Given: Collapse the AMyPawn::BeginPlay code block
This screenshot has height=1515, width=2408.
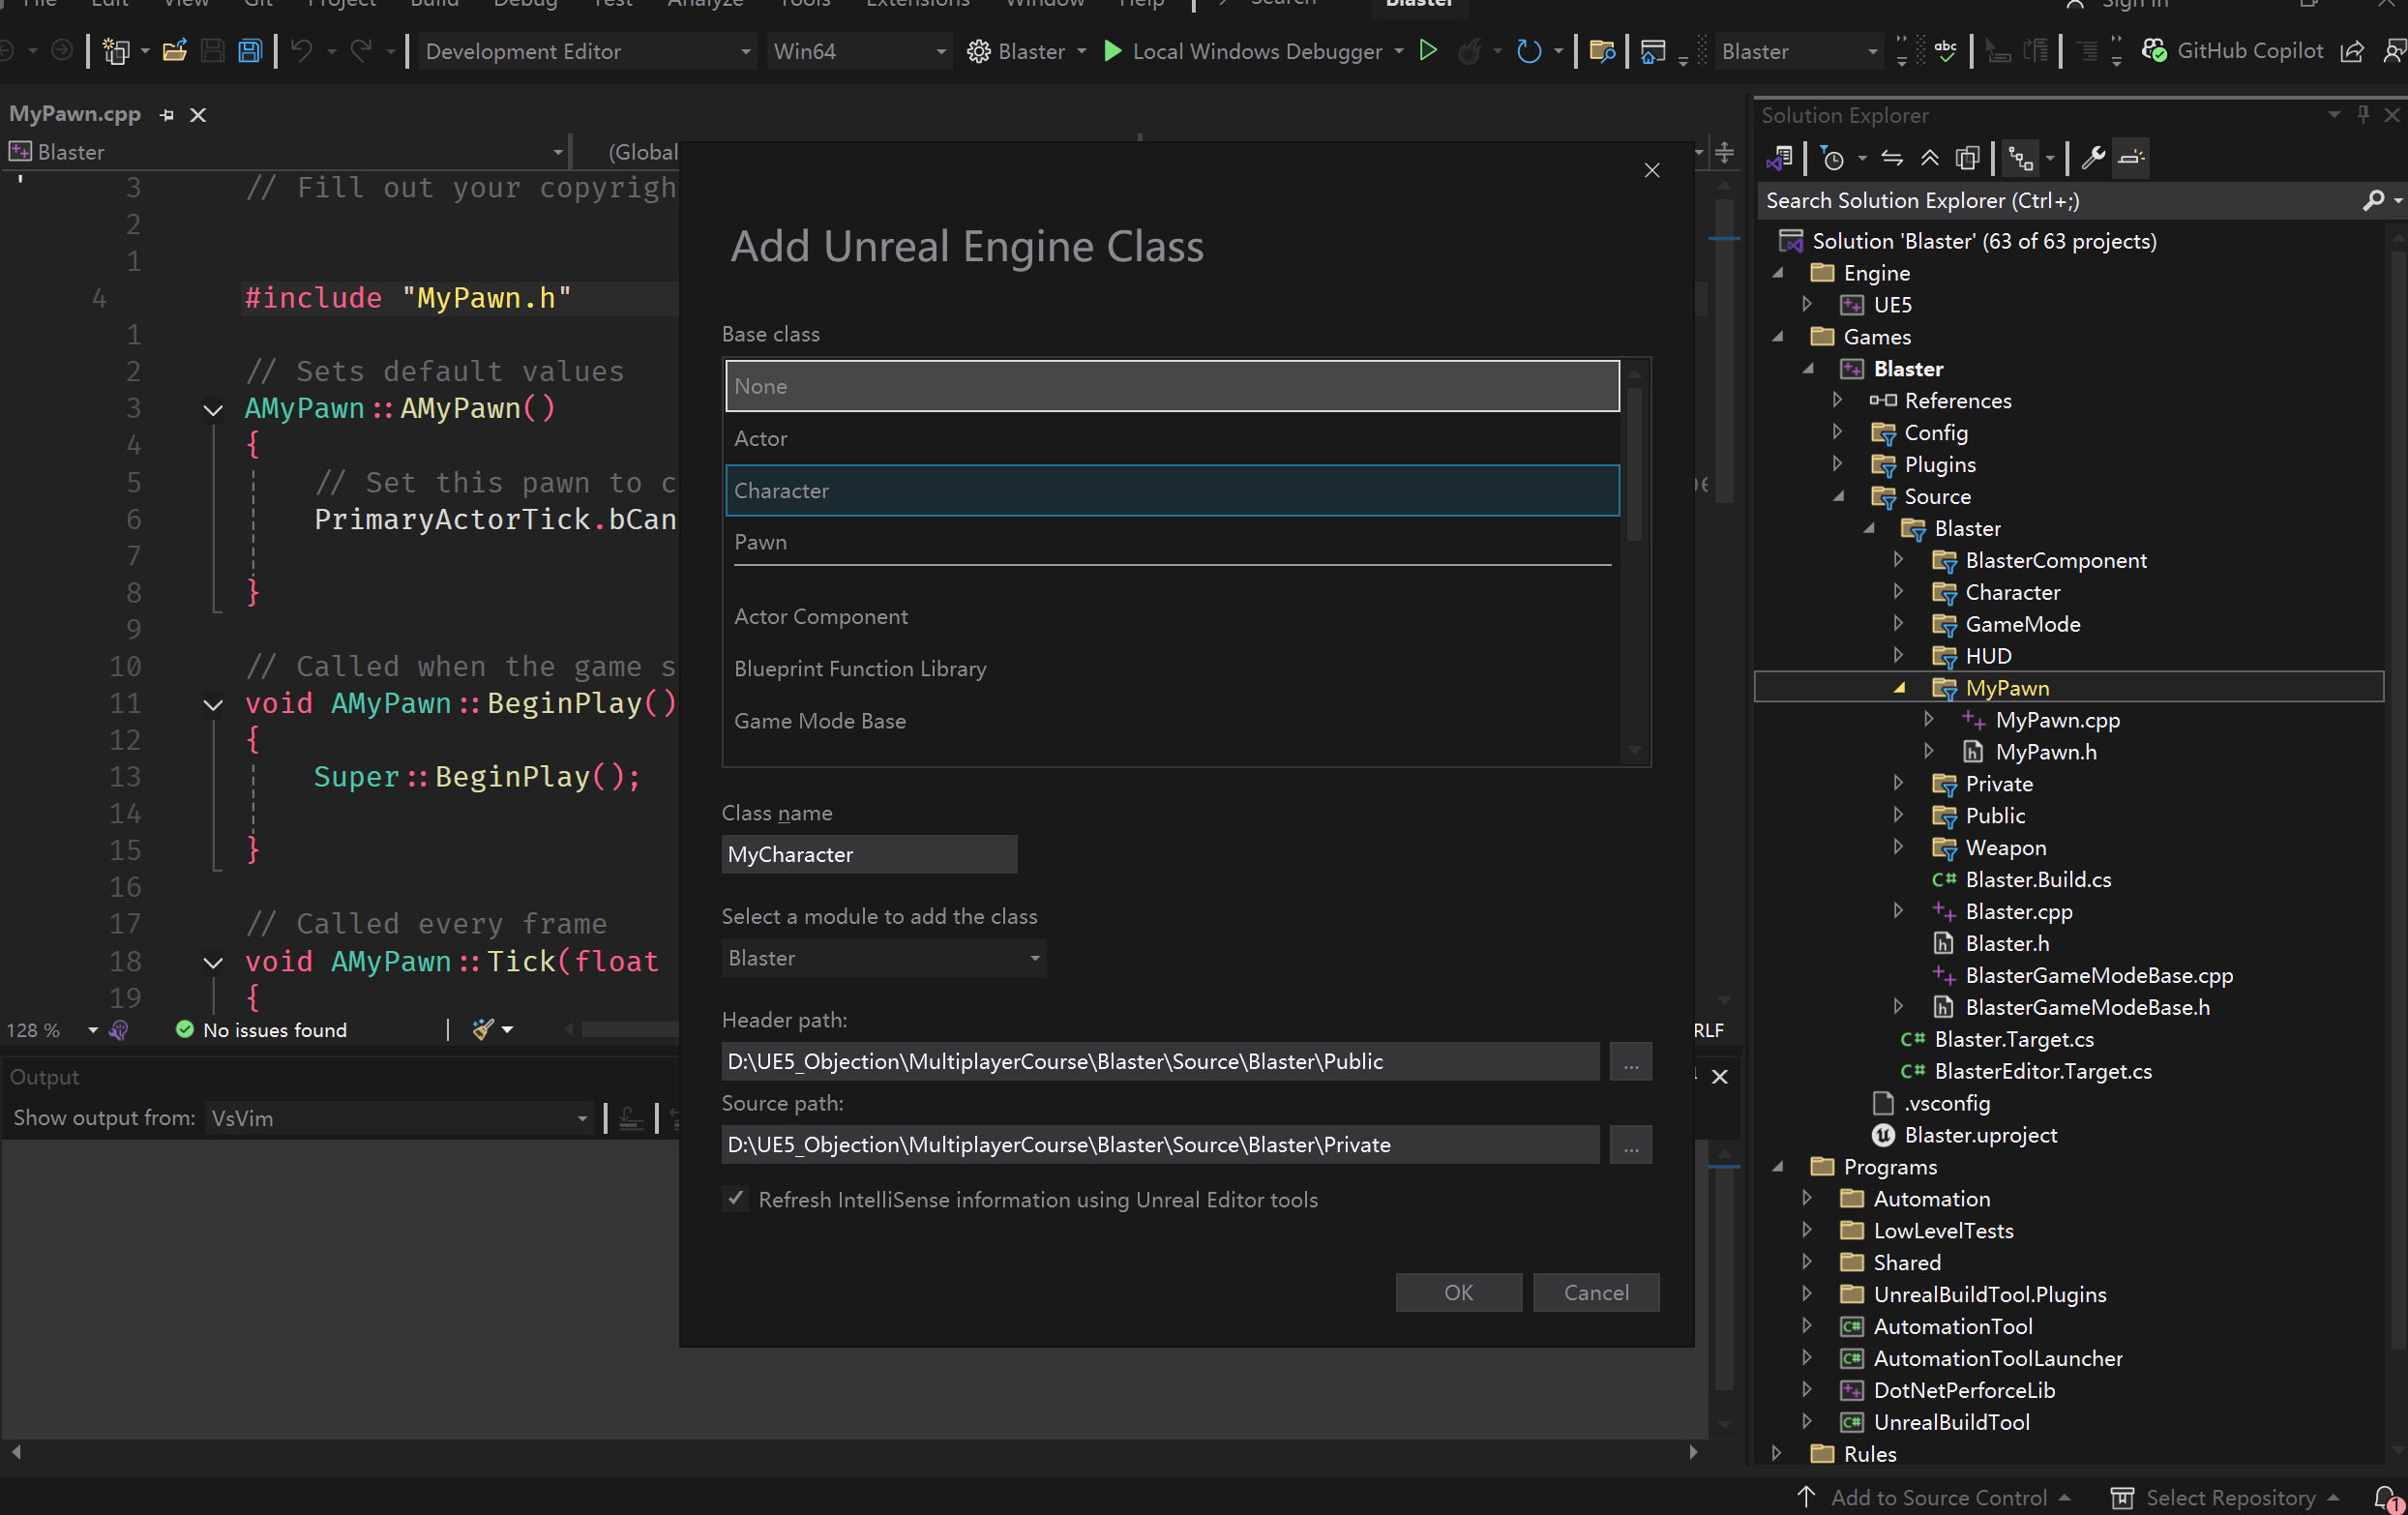Looking at the screenshot, I should click(x=213, y=704).
